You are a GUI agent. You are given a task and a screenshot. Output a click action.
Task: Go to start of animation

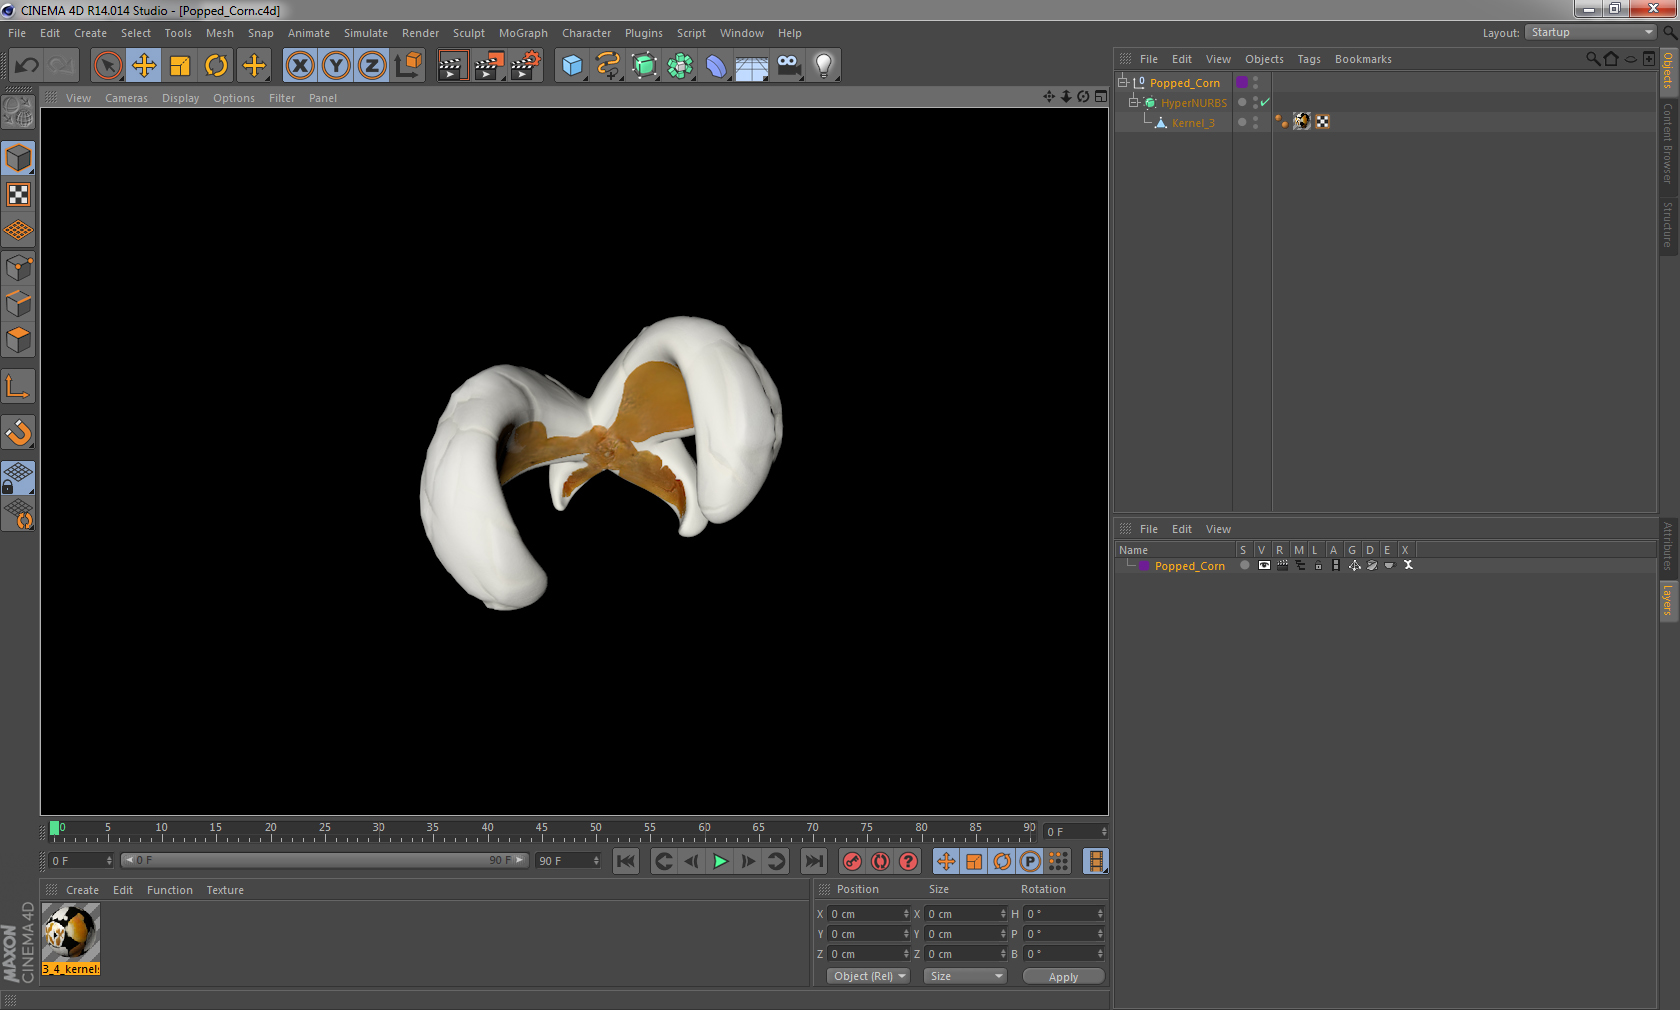(626, 861)
